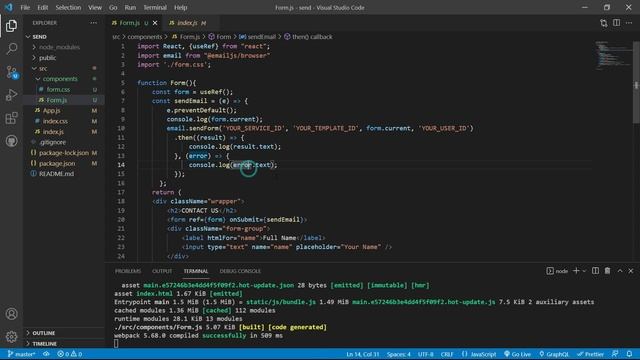Open form.css in explorer

pyautogui.click(x=63, y=89)
